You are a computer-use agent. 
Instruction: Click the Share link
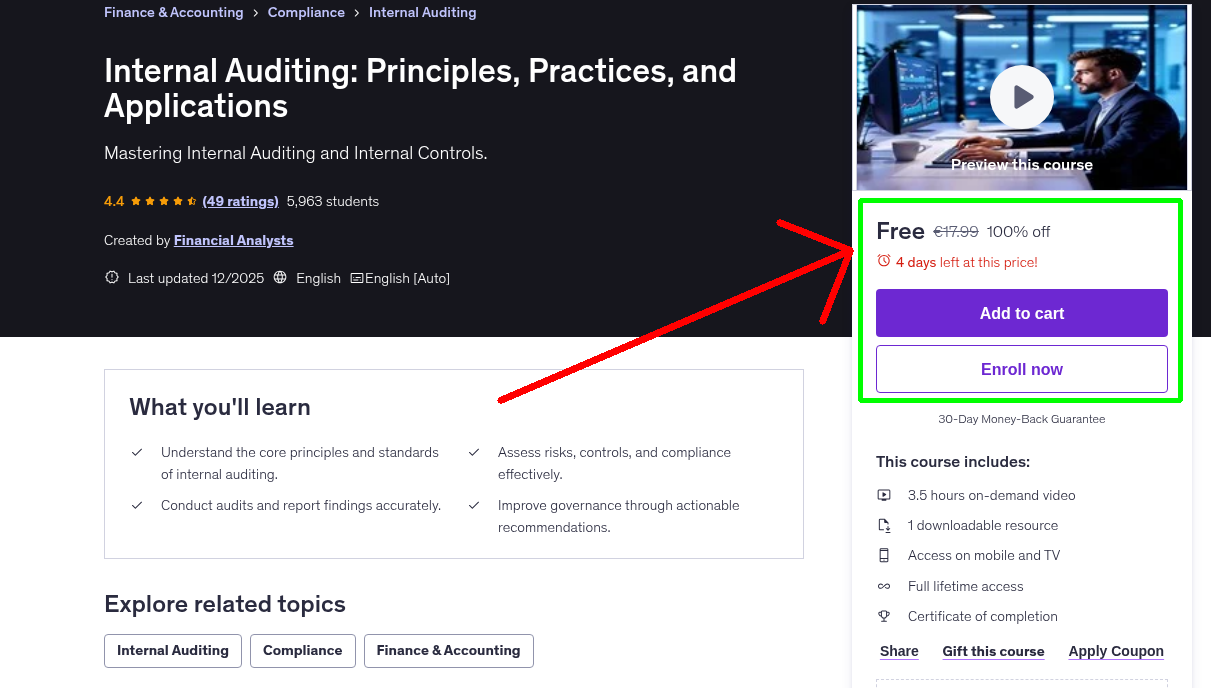coord(898,650)
